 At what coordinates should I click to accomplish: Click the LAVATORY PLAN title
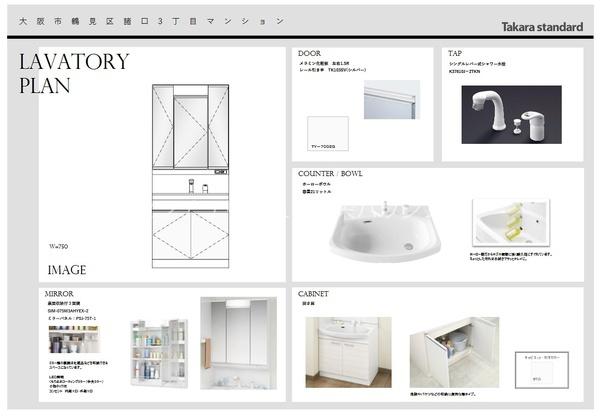tap(74, 73)
